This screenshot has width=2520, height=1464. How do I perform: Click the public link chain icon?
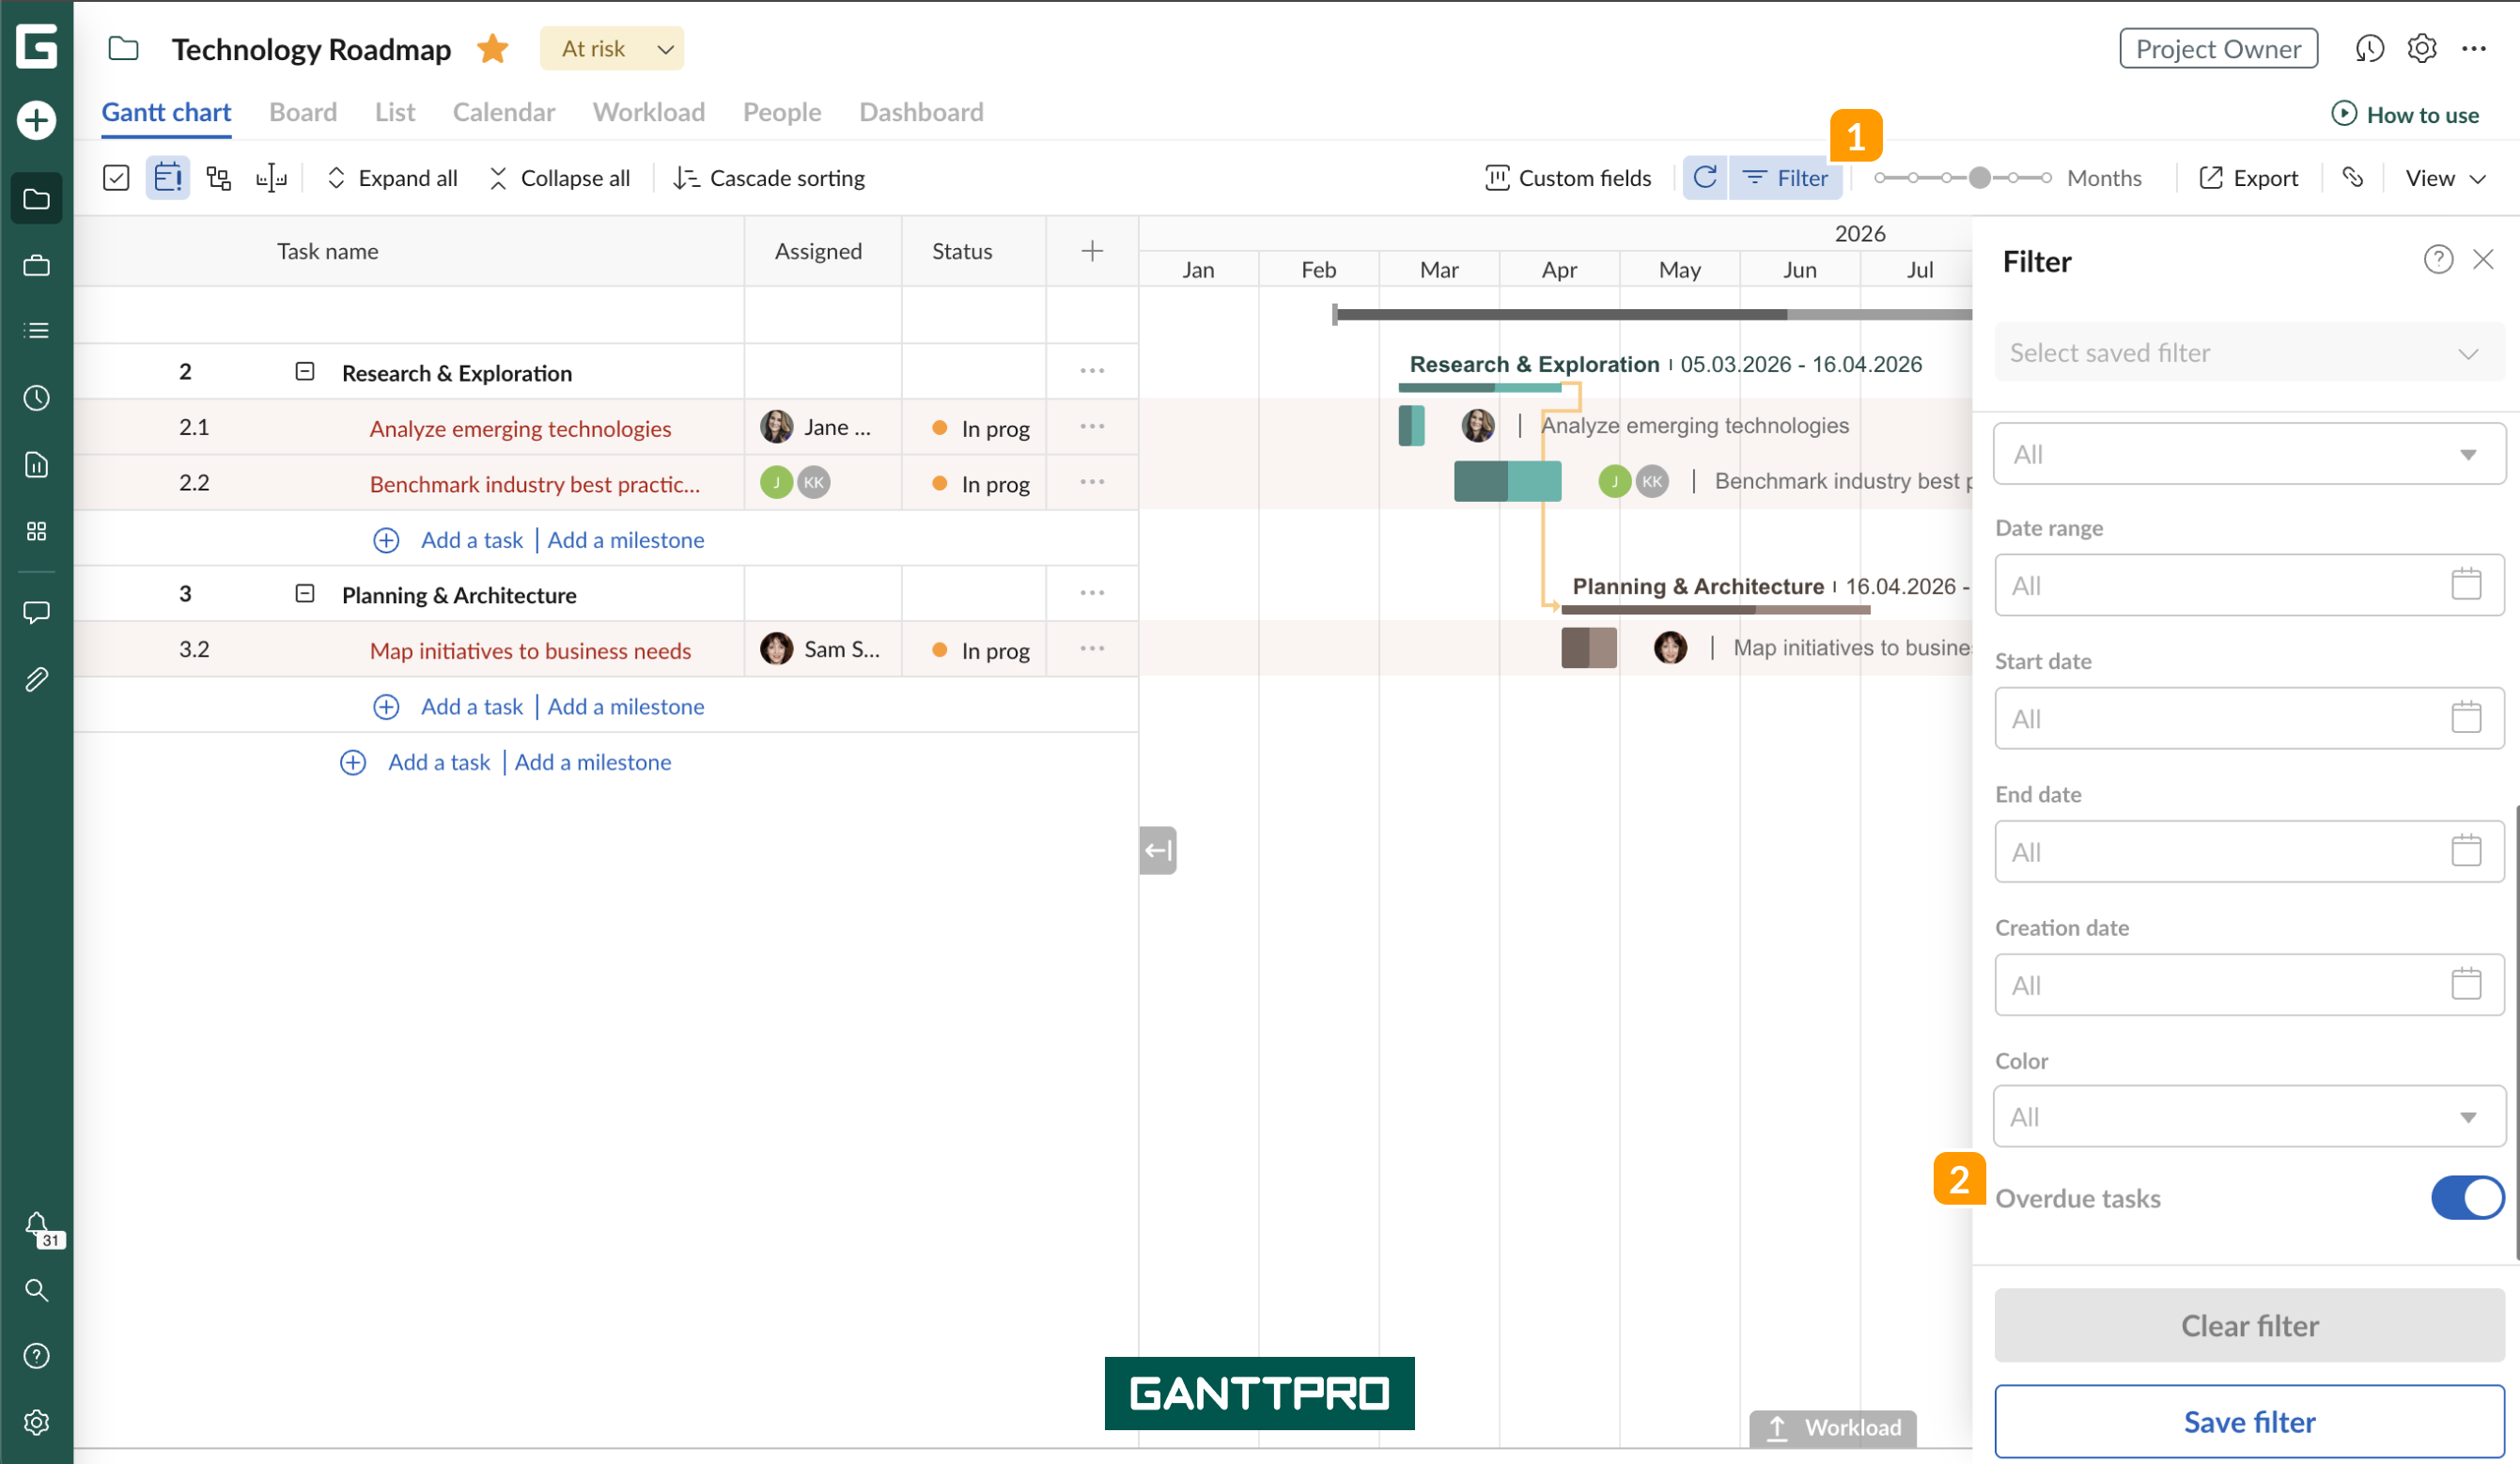pos(2352,178)
